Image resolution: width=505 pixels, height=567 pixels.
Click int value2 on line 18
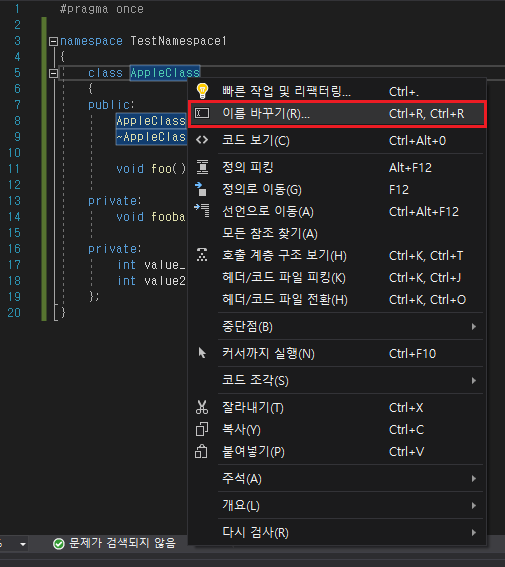click(151, 281)
